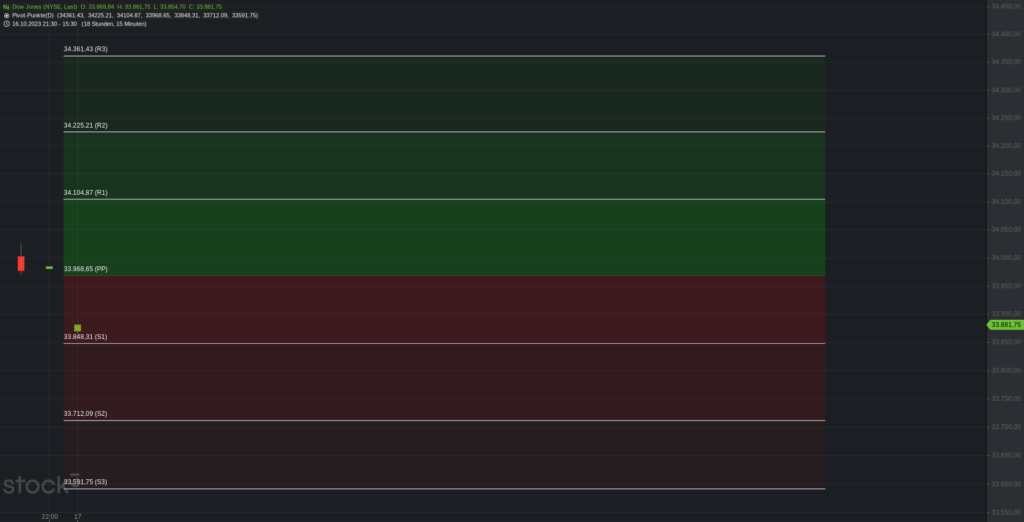Click the Pivot-Punkte indicator icon
The image size is (1024, 522).
[6, 15]
